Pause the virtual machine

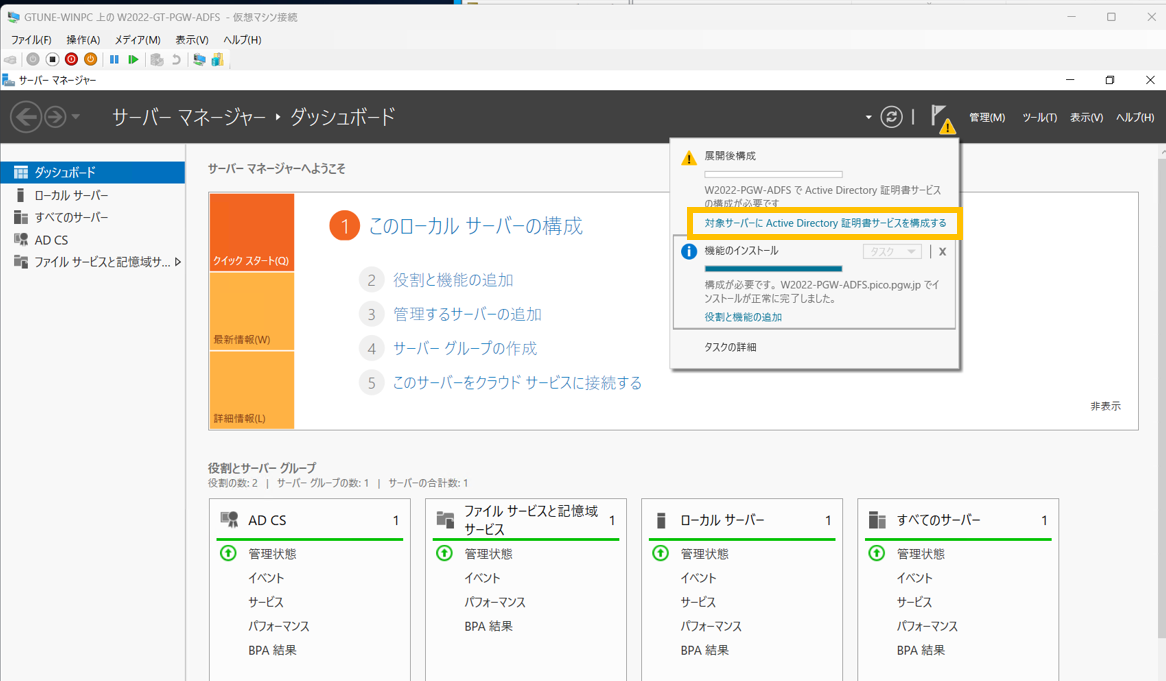click(114, 59)
